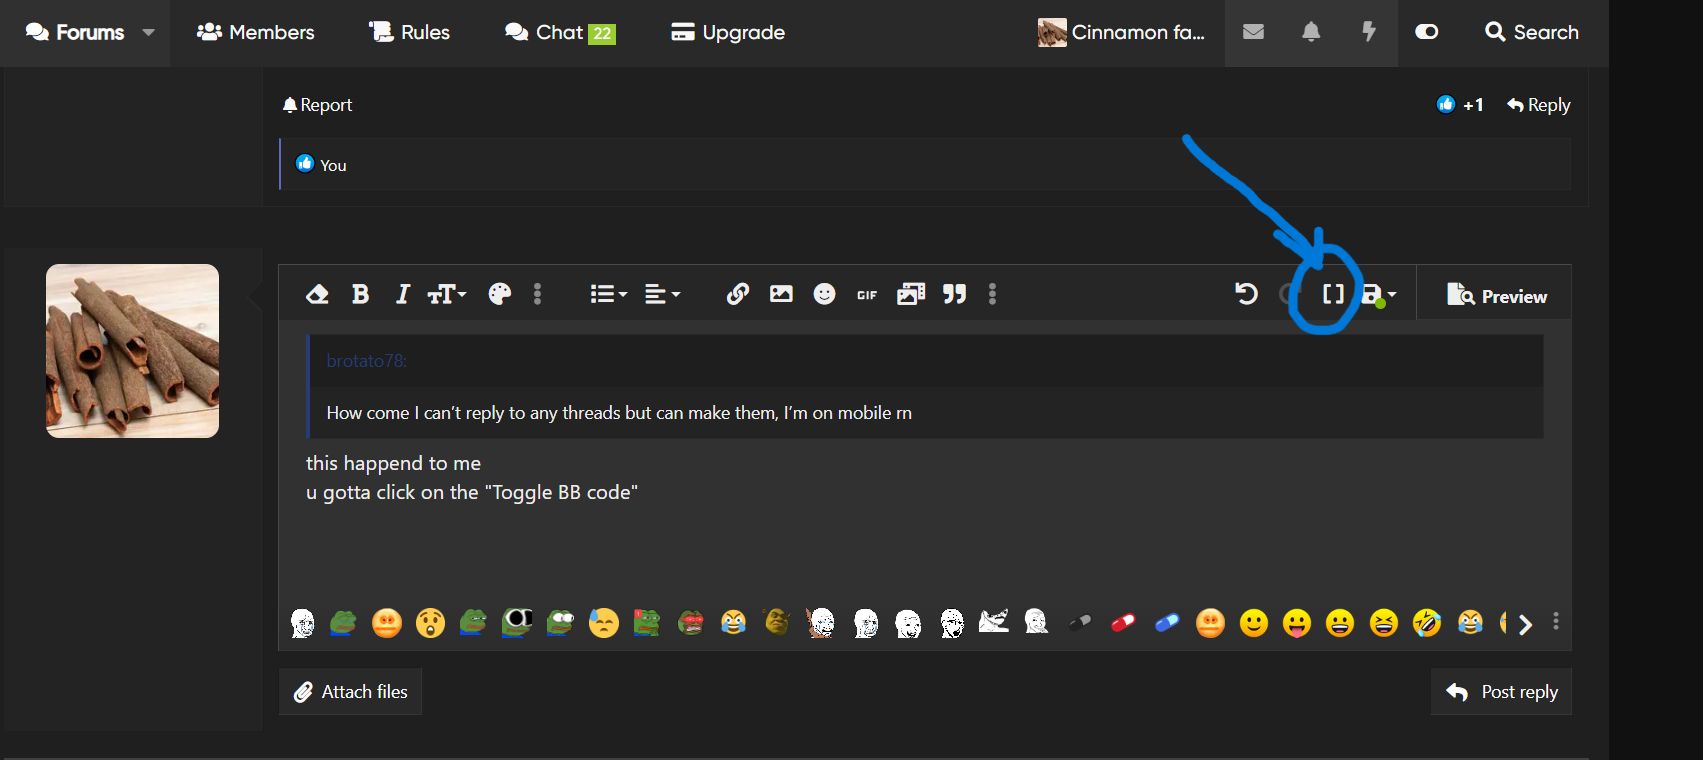This screenshot has height=760, width=1703.
Task: Open emoji row more options dots
Action: click(x=1556, y=621)
